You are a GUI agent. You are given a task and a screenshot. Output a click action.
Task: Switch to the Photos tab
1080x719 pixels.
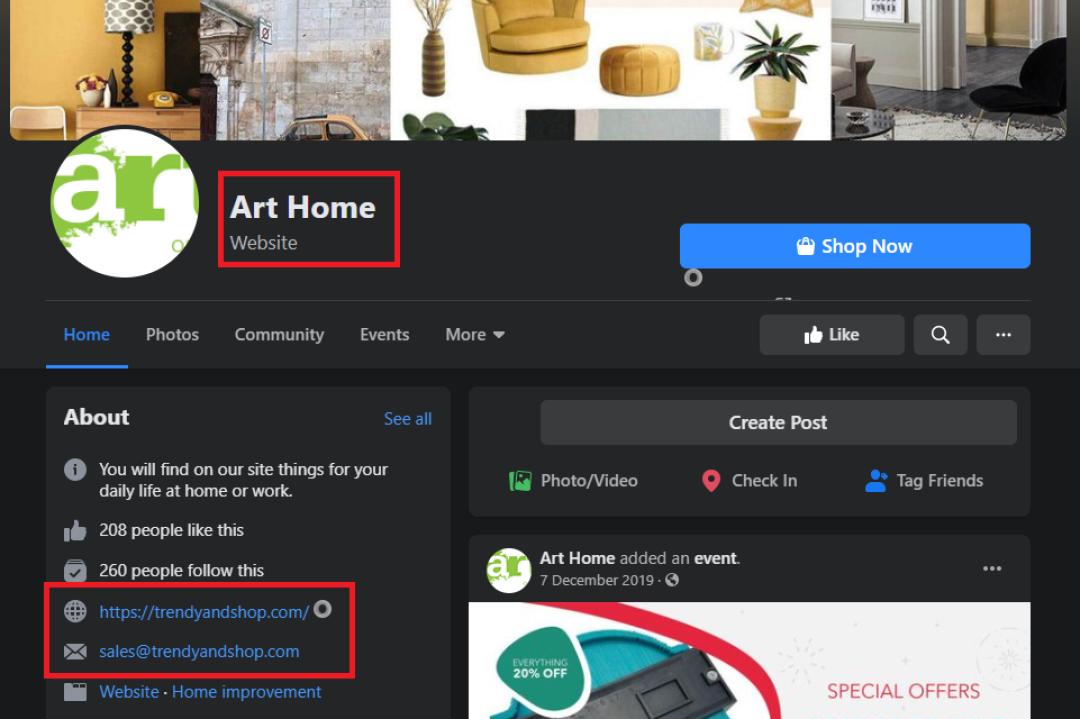pyautogui.click(x=172, y=335)
